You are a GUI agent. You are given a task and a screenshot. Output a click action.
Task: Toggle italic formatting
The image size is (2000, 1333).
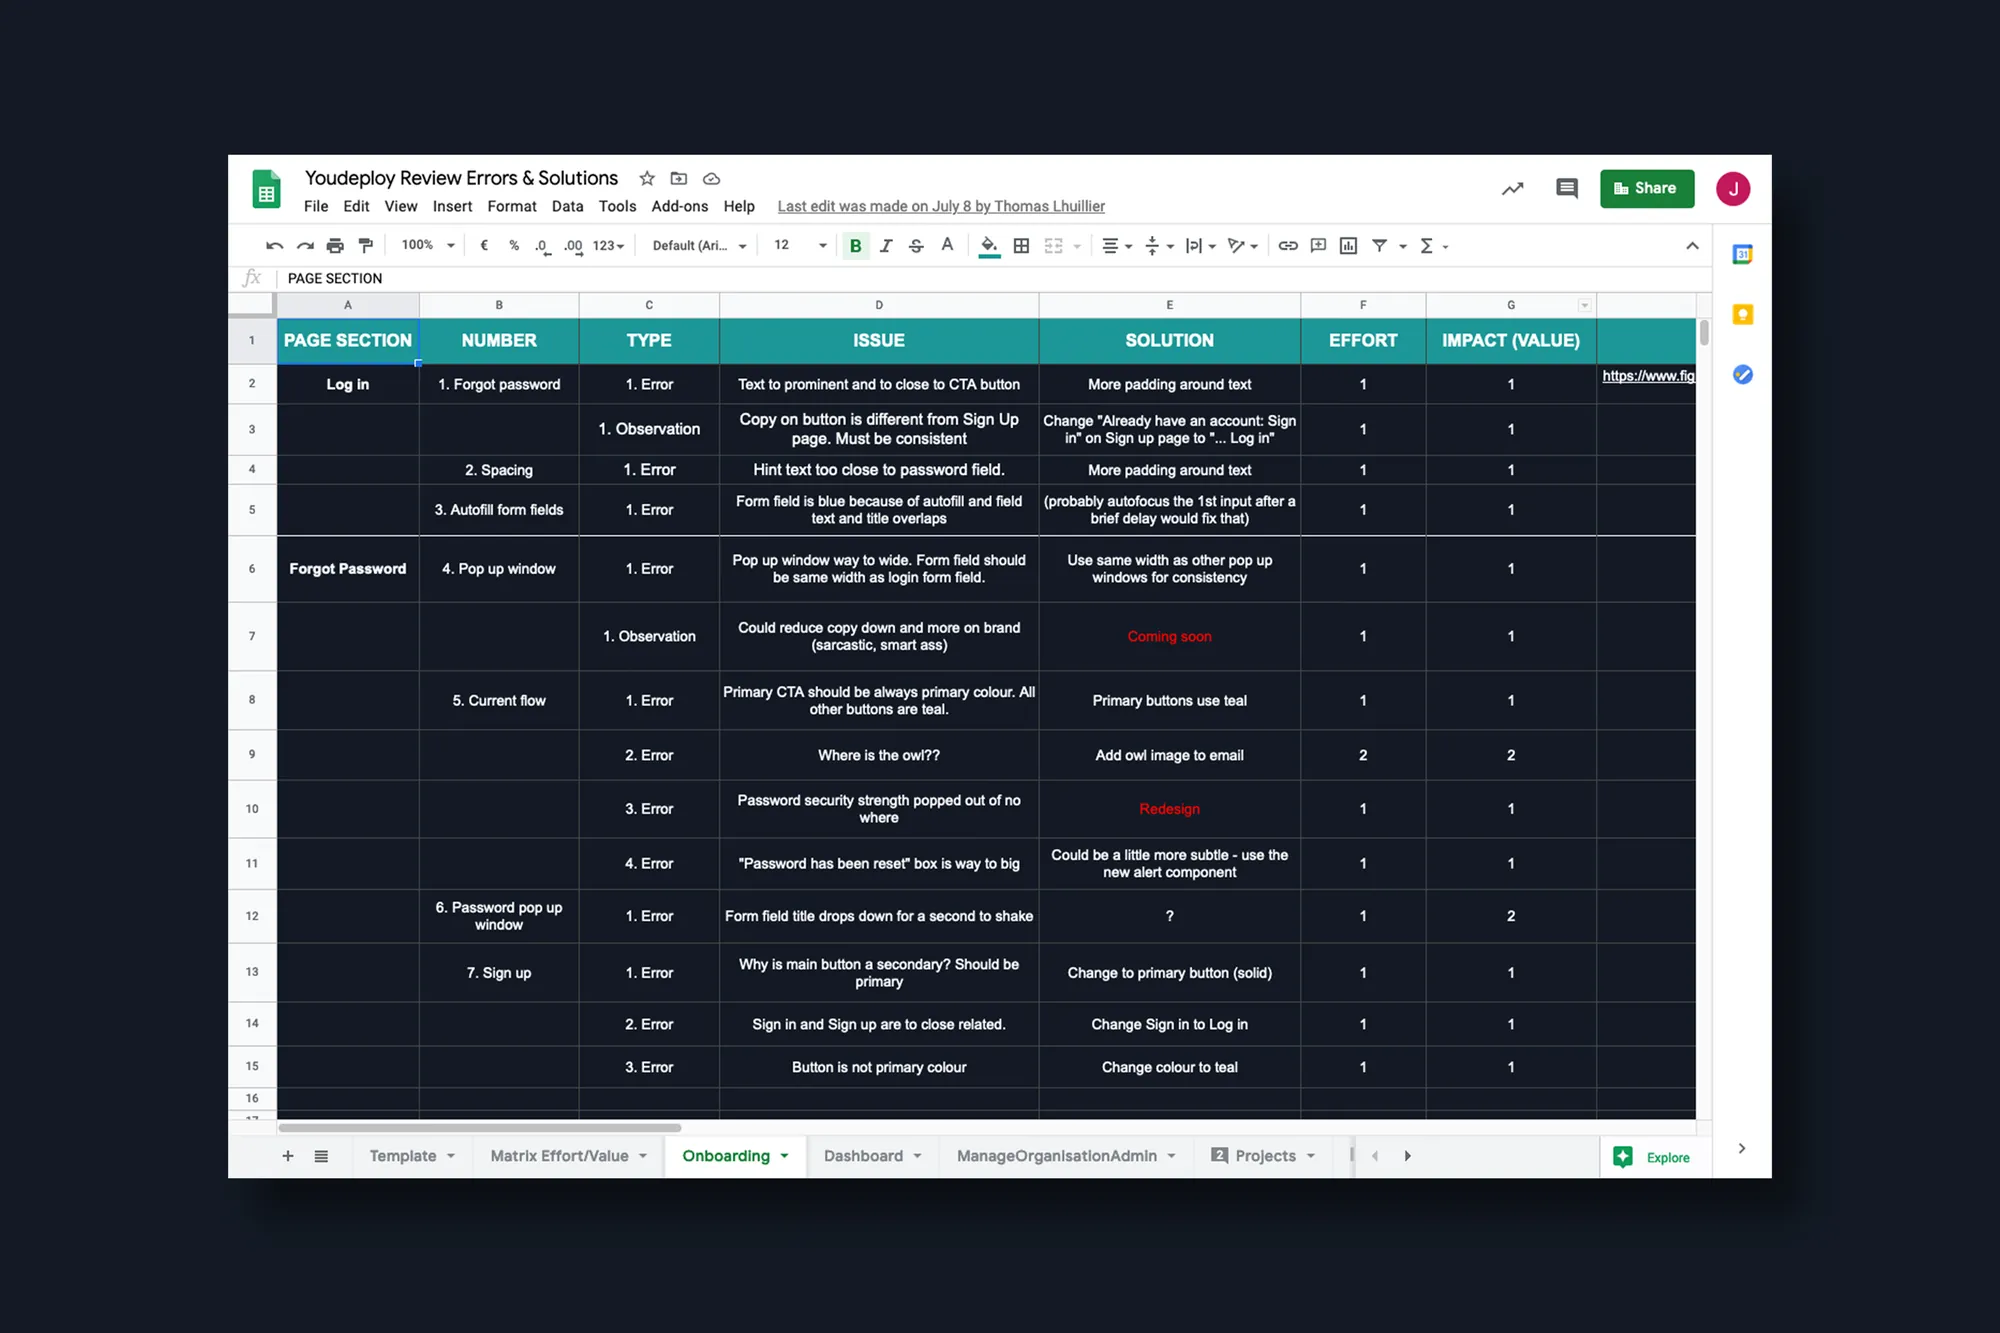886,246
